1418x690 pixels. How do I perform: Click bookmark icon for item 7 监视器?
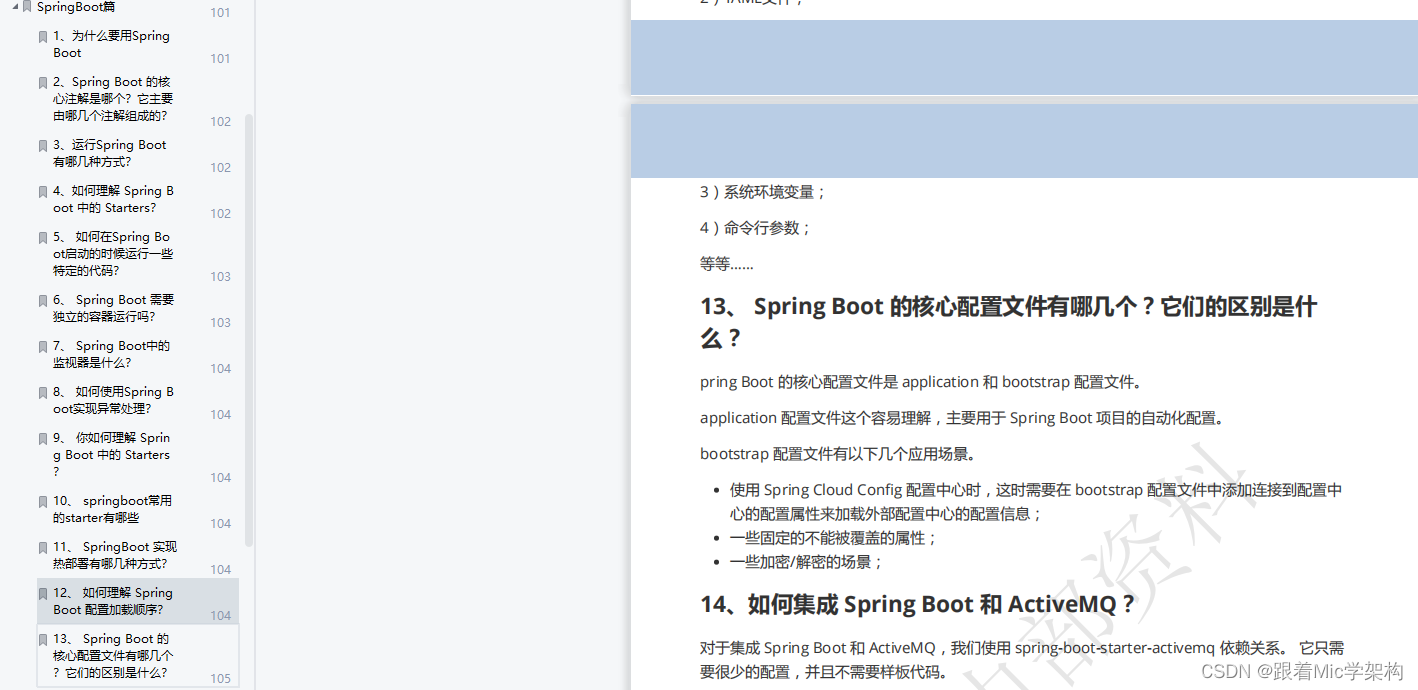43,347
